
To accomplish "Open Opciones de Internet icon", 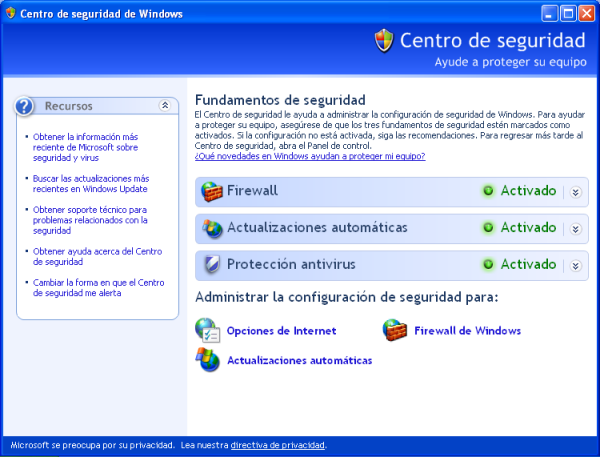I will click(x=208, y=330).
